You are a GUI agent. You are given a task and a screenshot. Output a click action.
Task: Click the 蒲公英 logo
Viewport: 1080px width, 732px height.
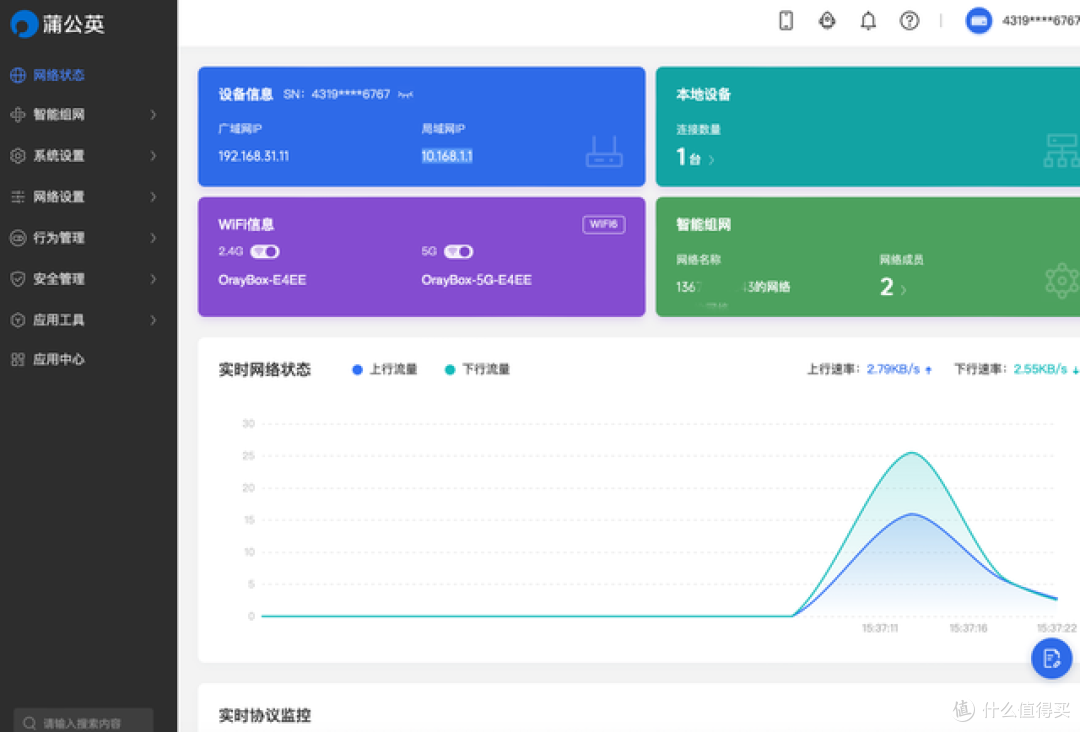[58, 24]
